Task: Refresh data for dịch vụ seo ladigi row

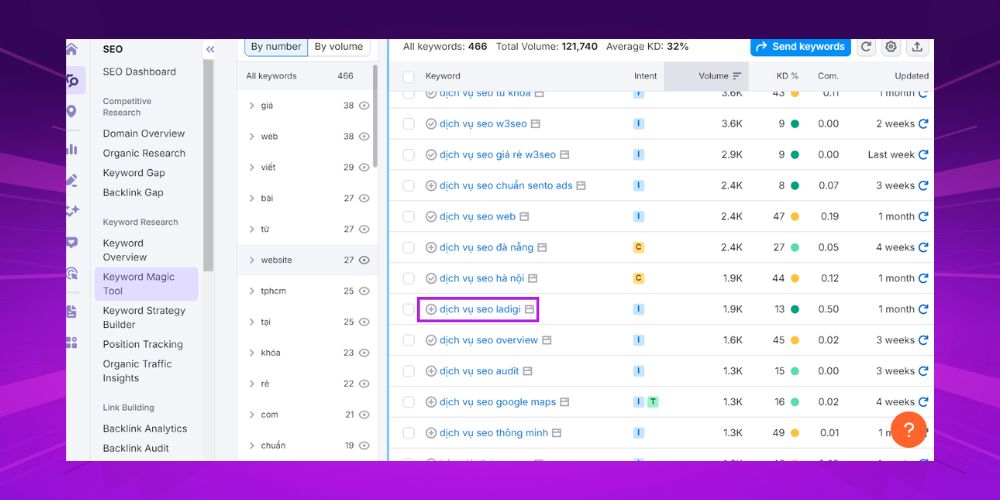Action: pos(923,309)
